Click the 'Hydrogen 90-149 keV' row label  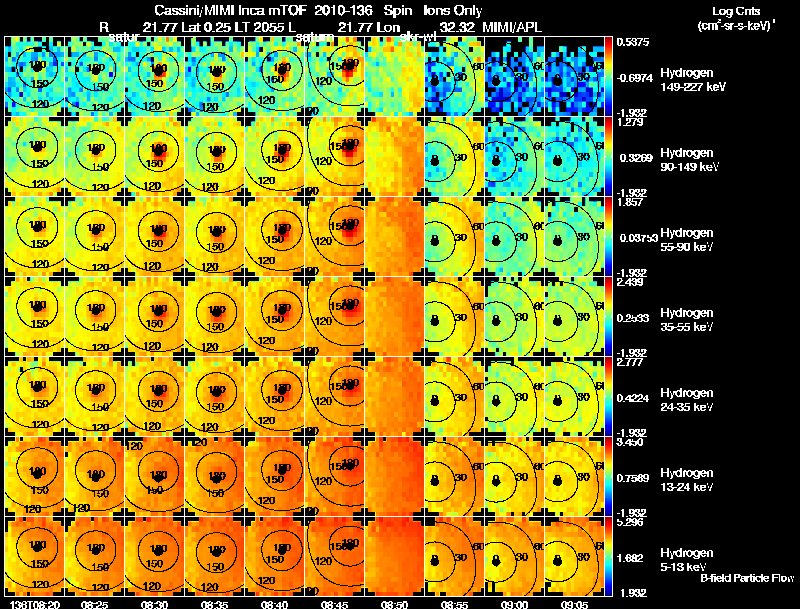point(689,160)
